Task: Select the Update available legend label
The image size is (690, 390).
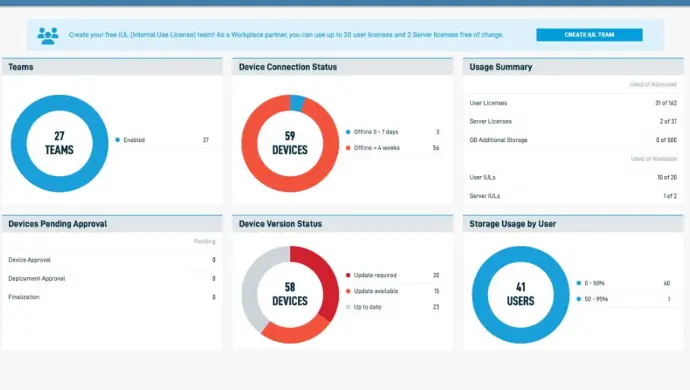Action: coord(376,291)
